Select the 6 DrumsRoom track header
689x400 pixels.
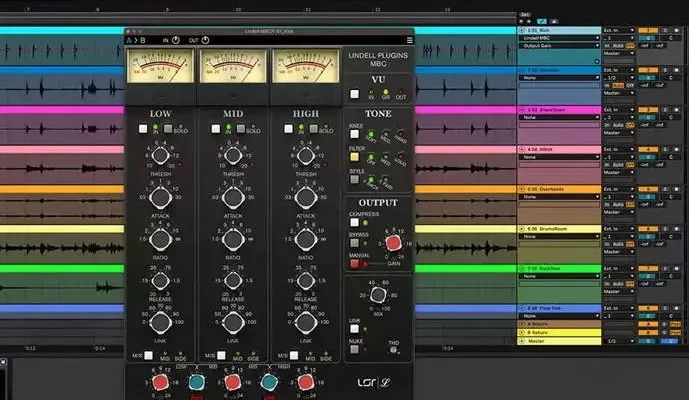click(x=559, y=228)
